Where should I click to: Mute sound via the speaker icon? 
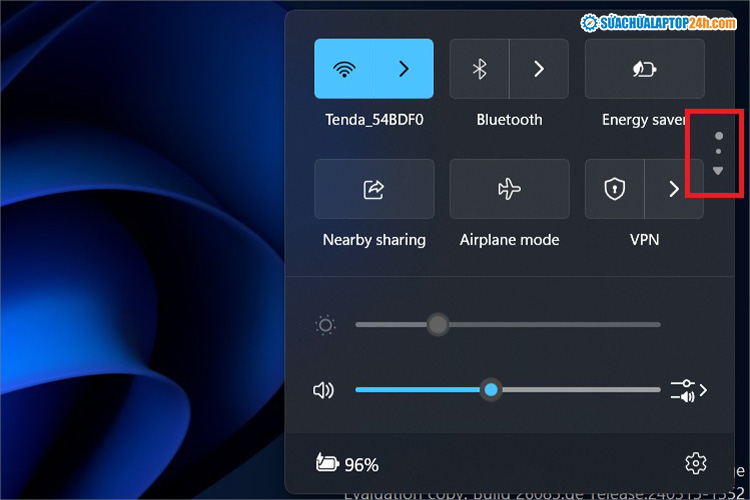point(323,390)
